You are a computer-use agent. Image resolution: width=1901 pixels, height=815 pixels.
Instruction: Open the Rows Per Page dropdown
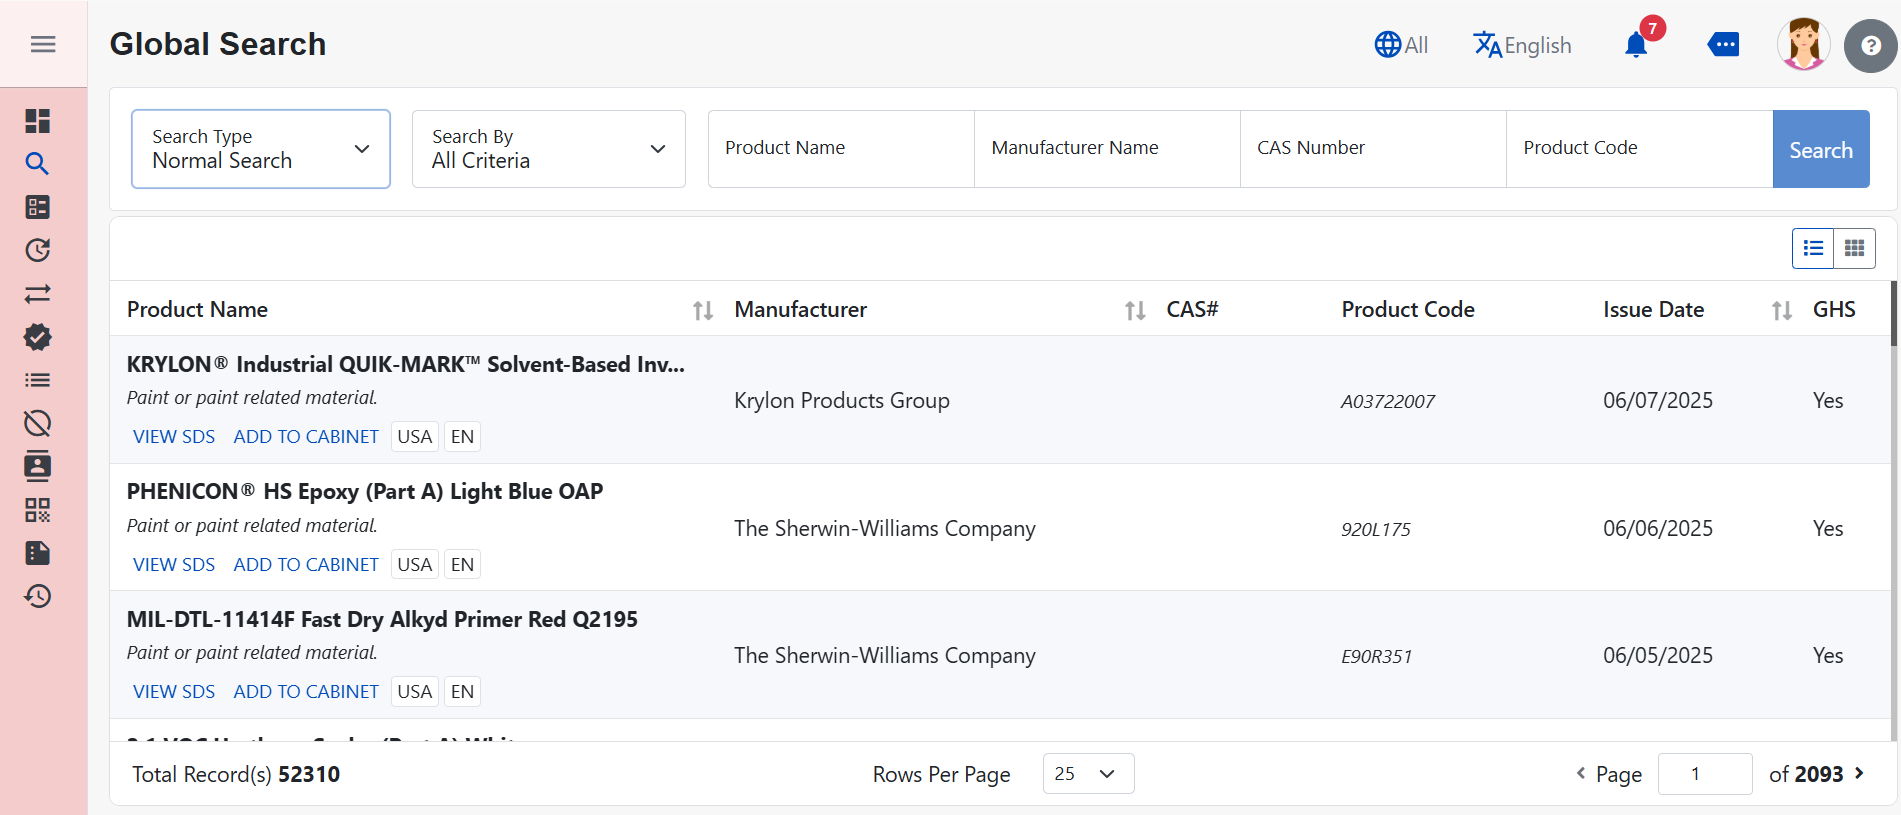click(x=1087, y=774)
